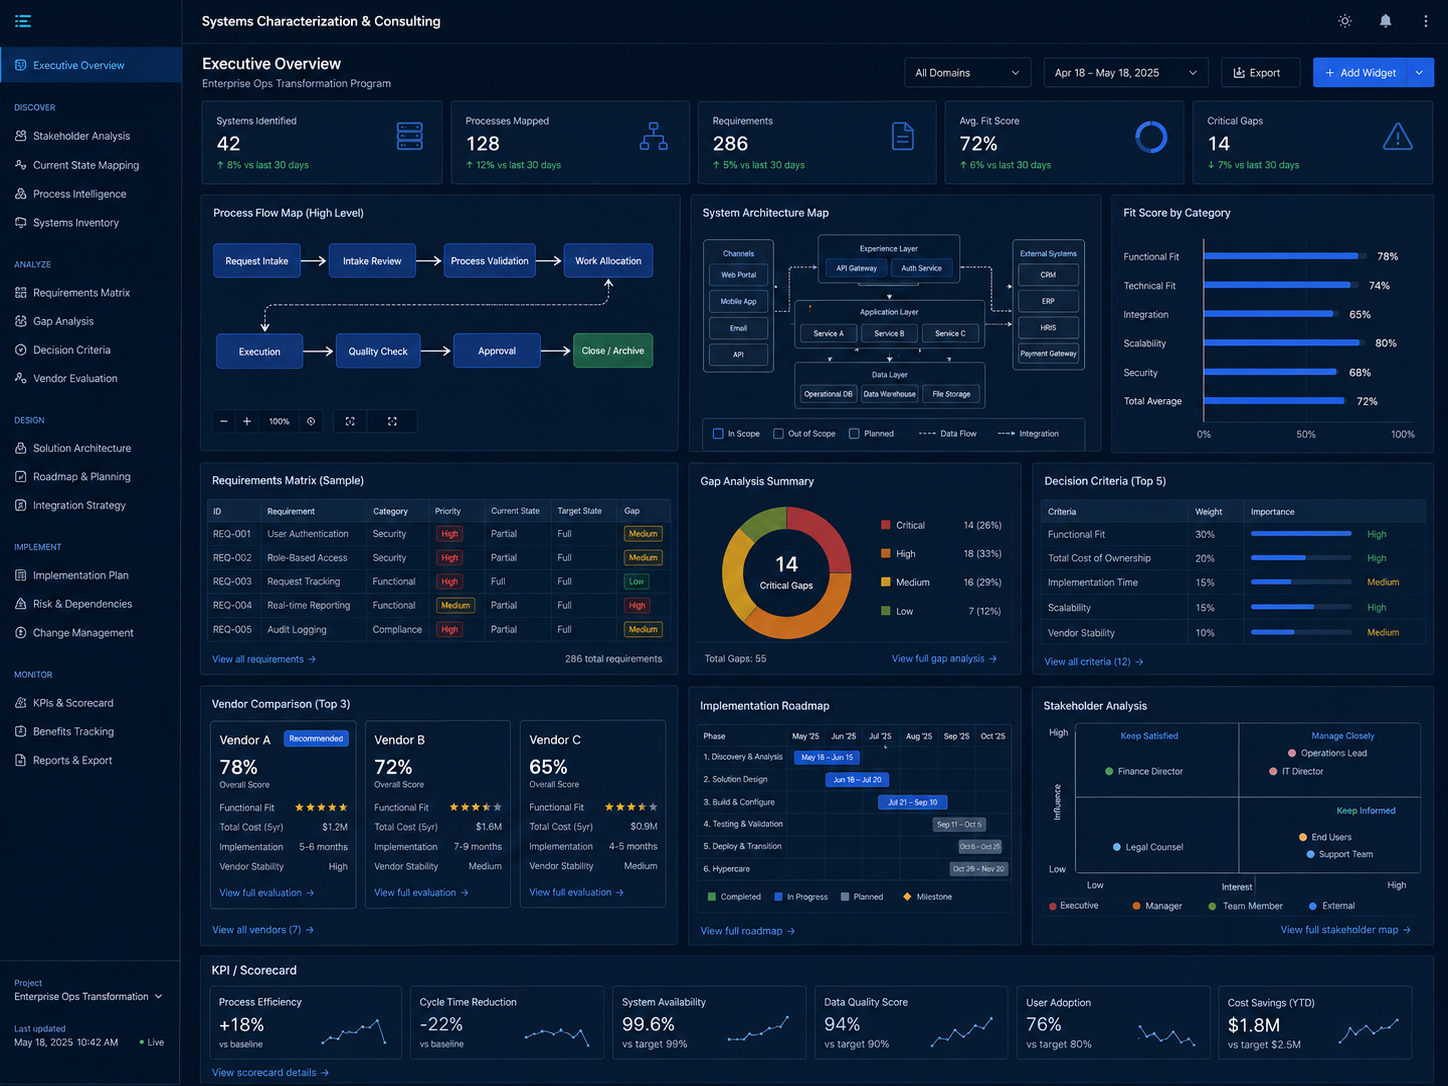The image size is (1448, 1086).
Task: Select Executive Overview in the sidebar
Action: coord(91,65)
